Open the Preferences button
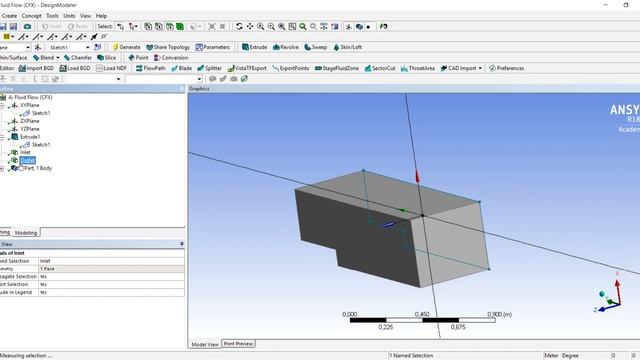 507,69
